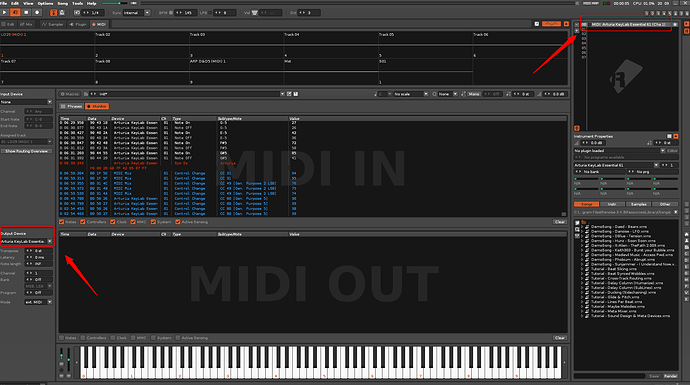Save instrument with the disk icon
Image resolution: width=690 pixels, height=385 pixels.
click(296, 94)
